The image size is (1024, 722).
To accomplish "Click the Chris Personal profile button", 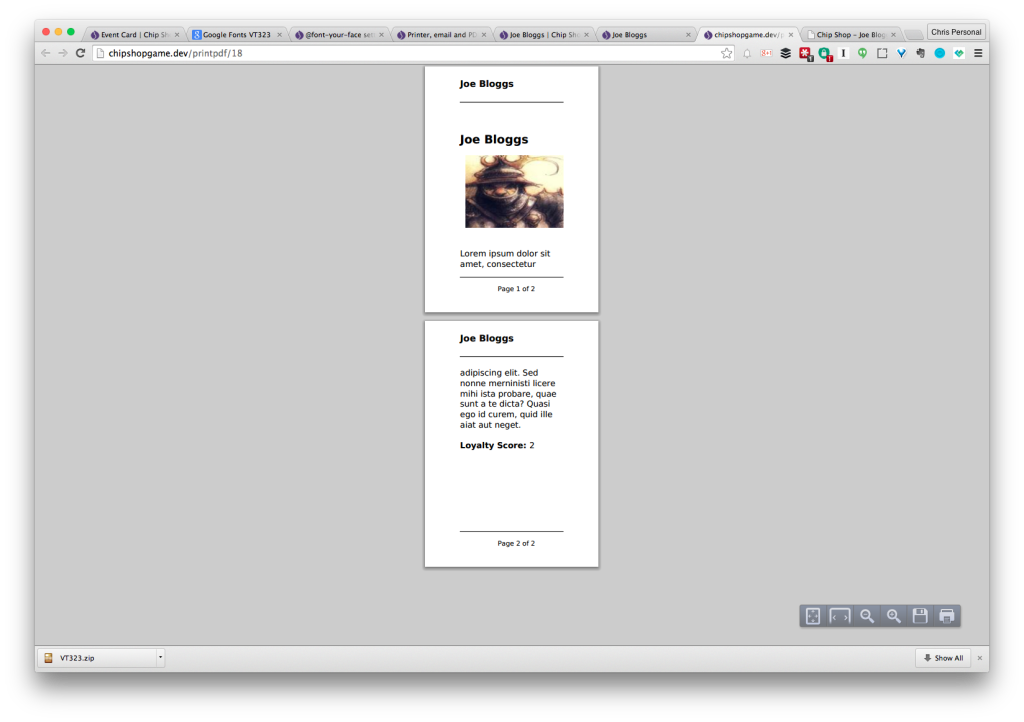I will [956, 32].
